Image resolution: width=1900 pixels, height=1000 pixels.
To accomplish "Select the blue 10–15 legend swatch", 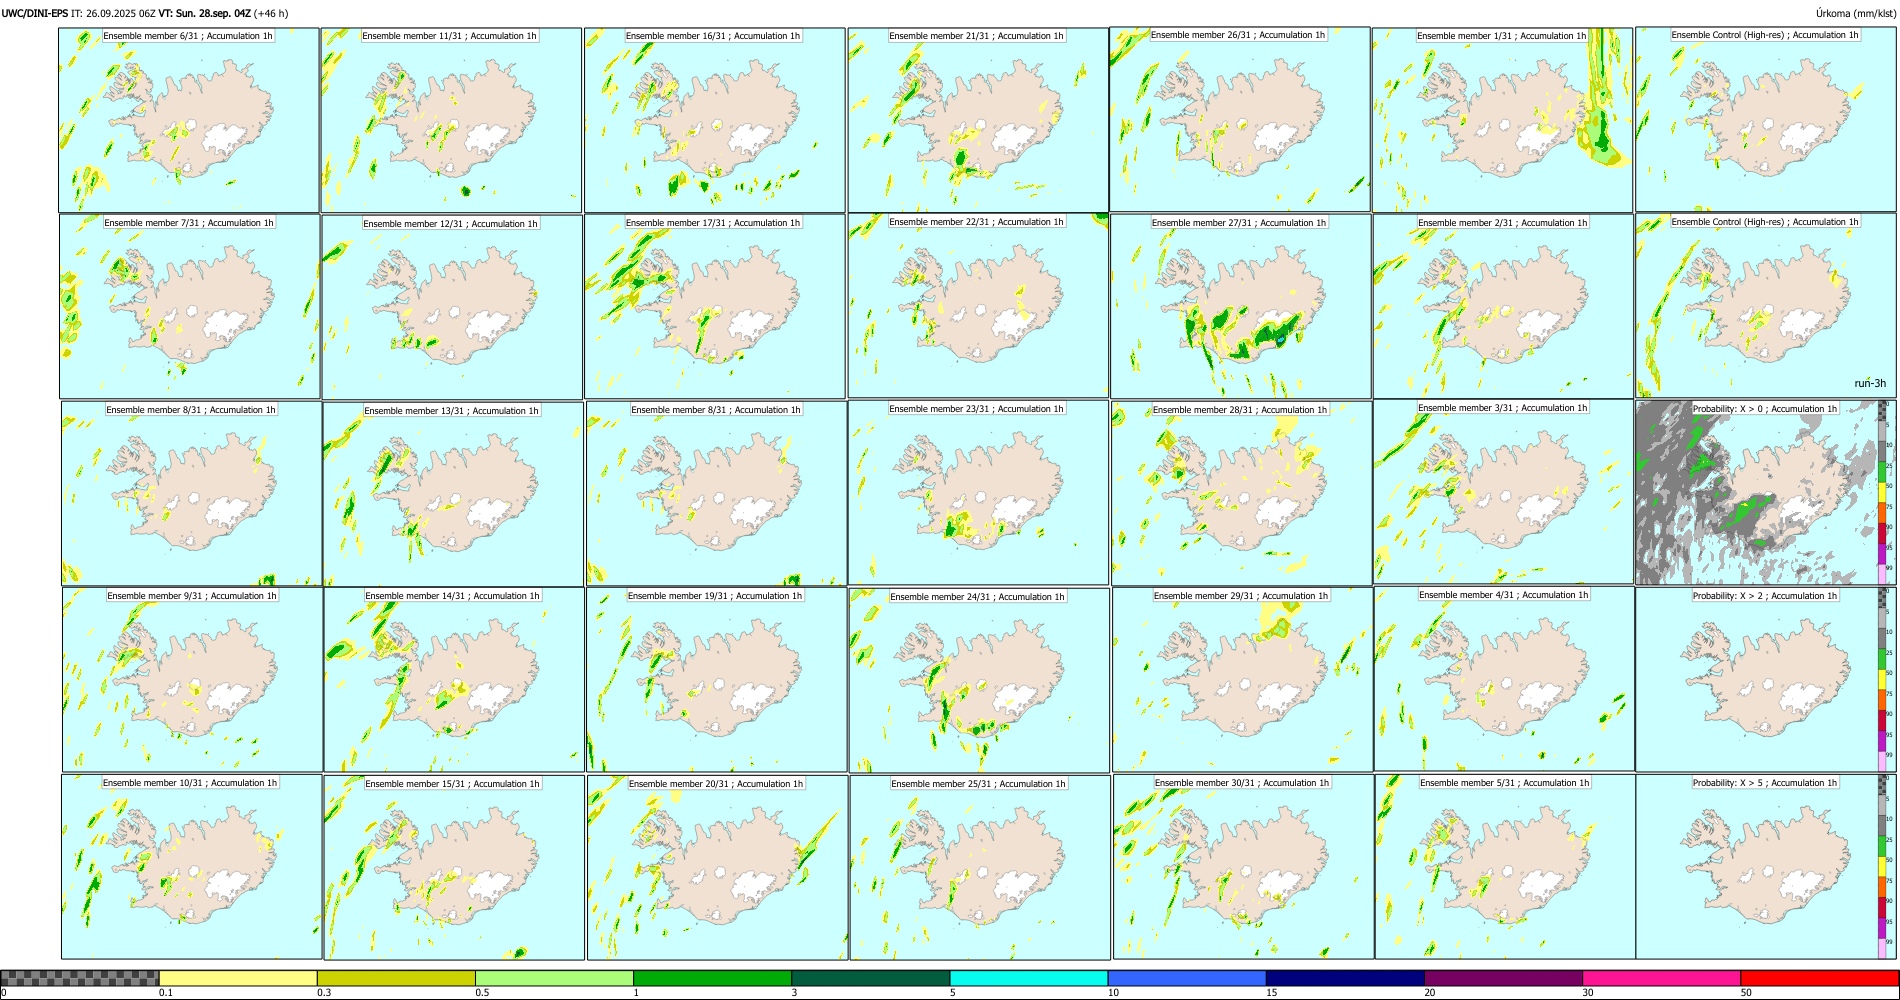I will click(1187, 978).
